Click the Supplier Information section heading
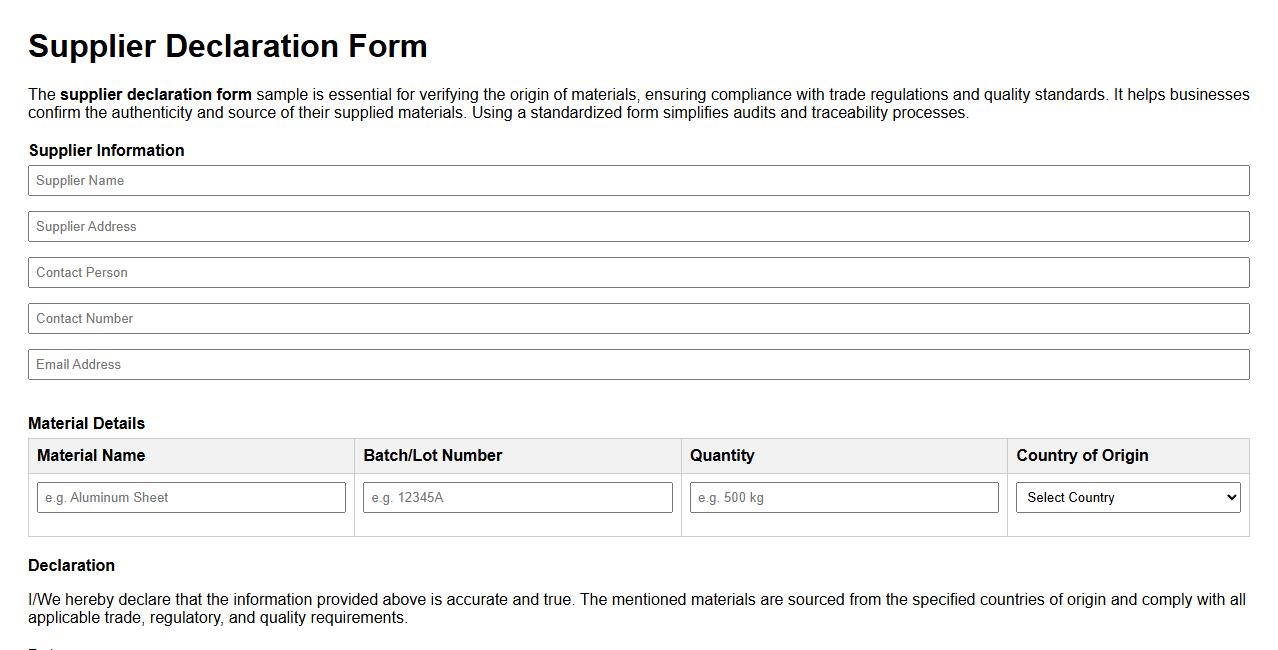Screen dimensions: 1278x650 107,150
